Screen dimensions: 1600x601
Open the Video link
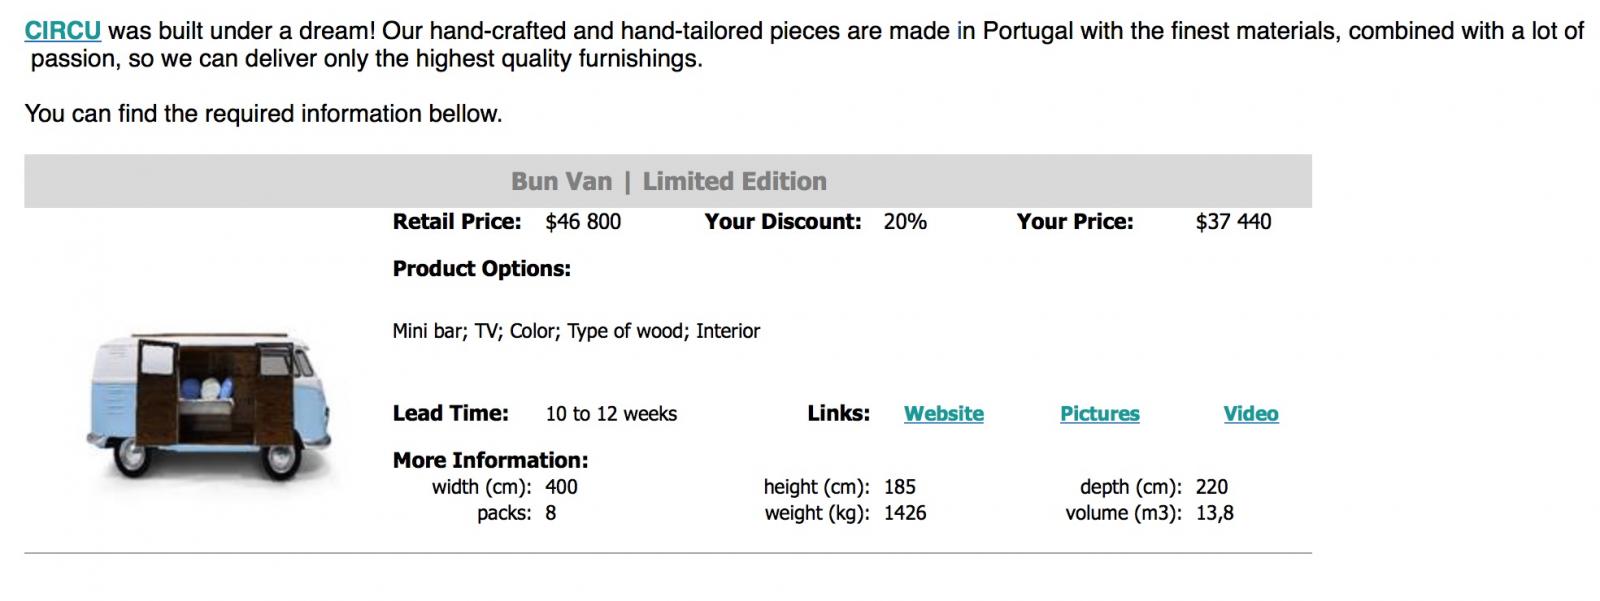(1251, 414)
